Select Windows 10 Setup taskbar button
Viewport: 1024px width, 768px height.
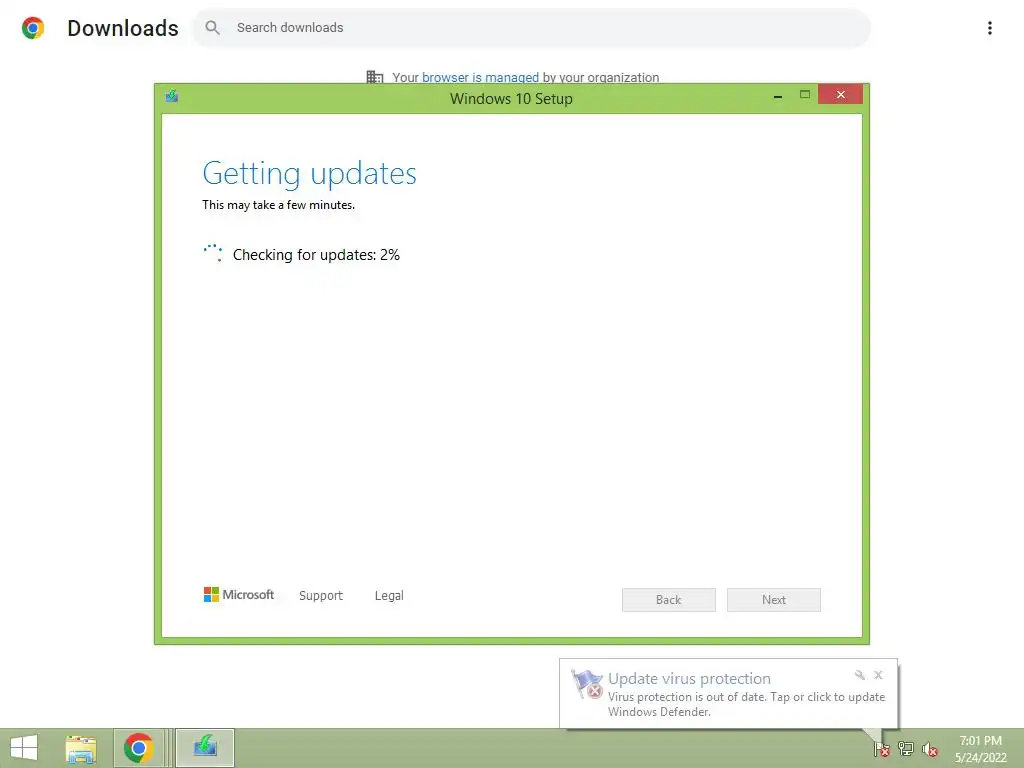(205, 748)
